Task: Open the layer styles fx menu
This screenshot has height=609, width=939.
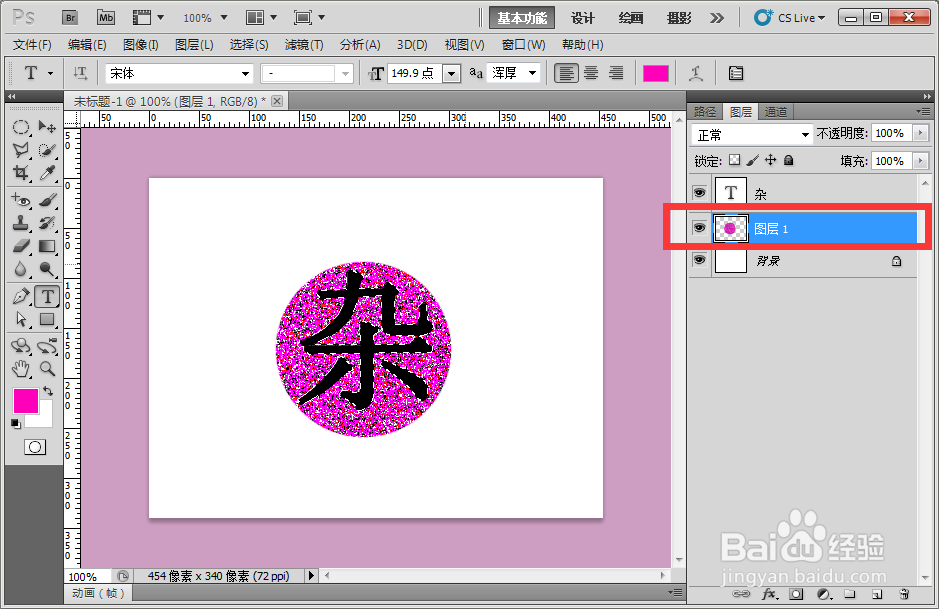Action: [x=770, y=595]
